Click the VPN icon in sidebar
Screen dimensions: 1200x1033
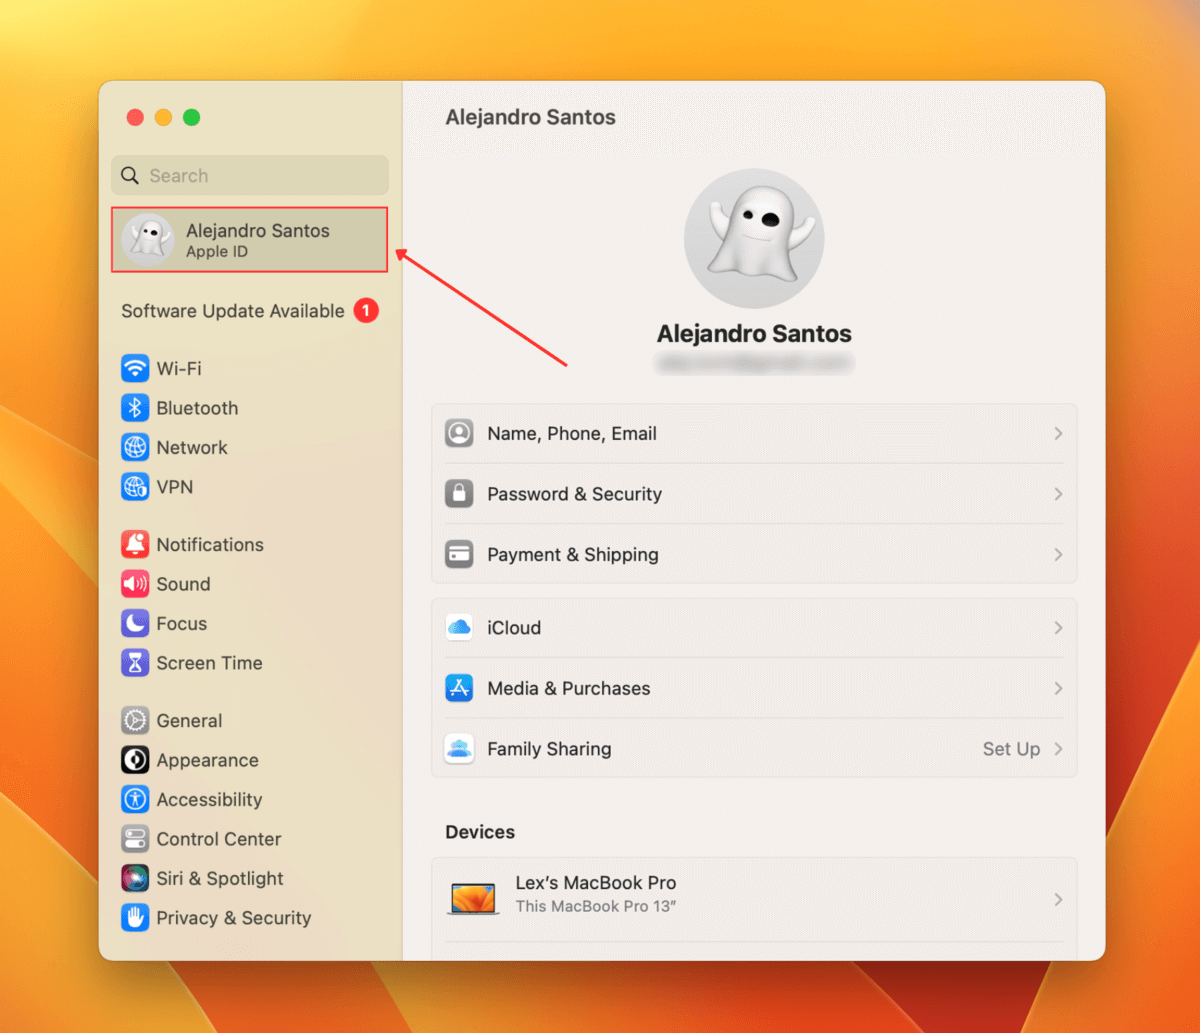point(135,487)
